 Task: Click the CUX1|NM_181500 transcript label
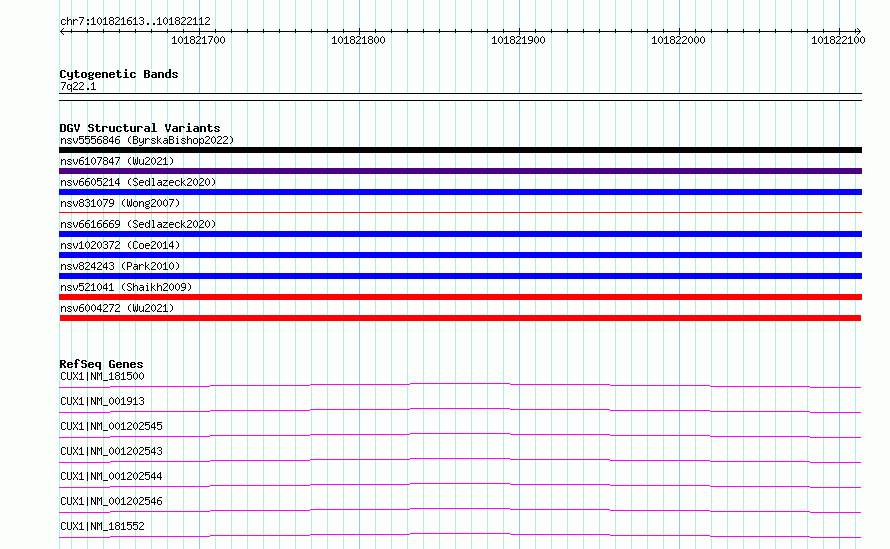tap(102, 376)
